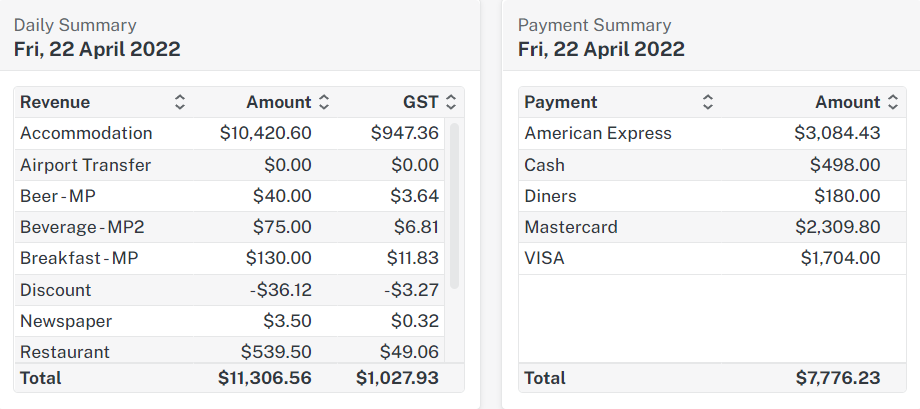Click sort arrows beside Payment Summary Amount
This screenshot has height=409, width=920.
tap(893, 102)
